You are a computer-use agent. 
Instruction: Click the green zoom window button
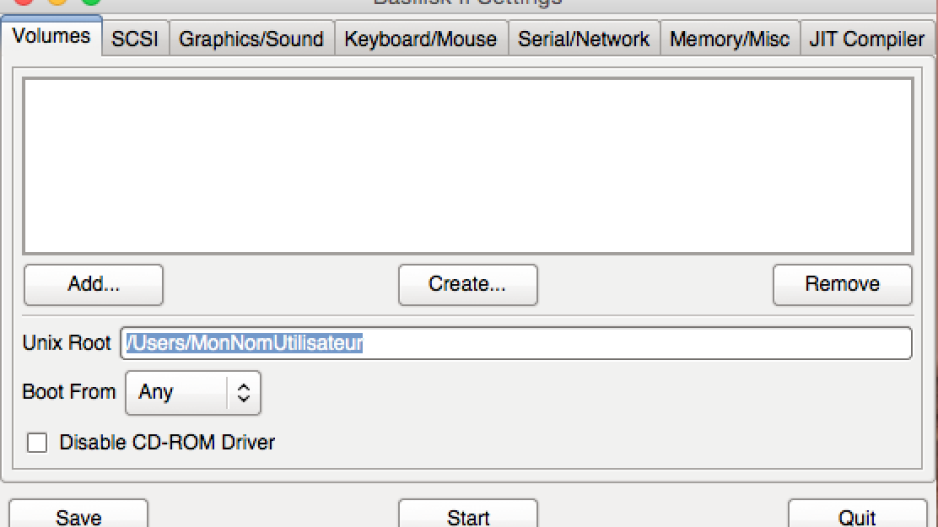[91, 2]
